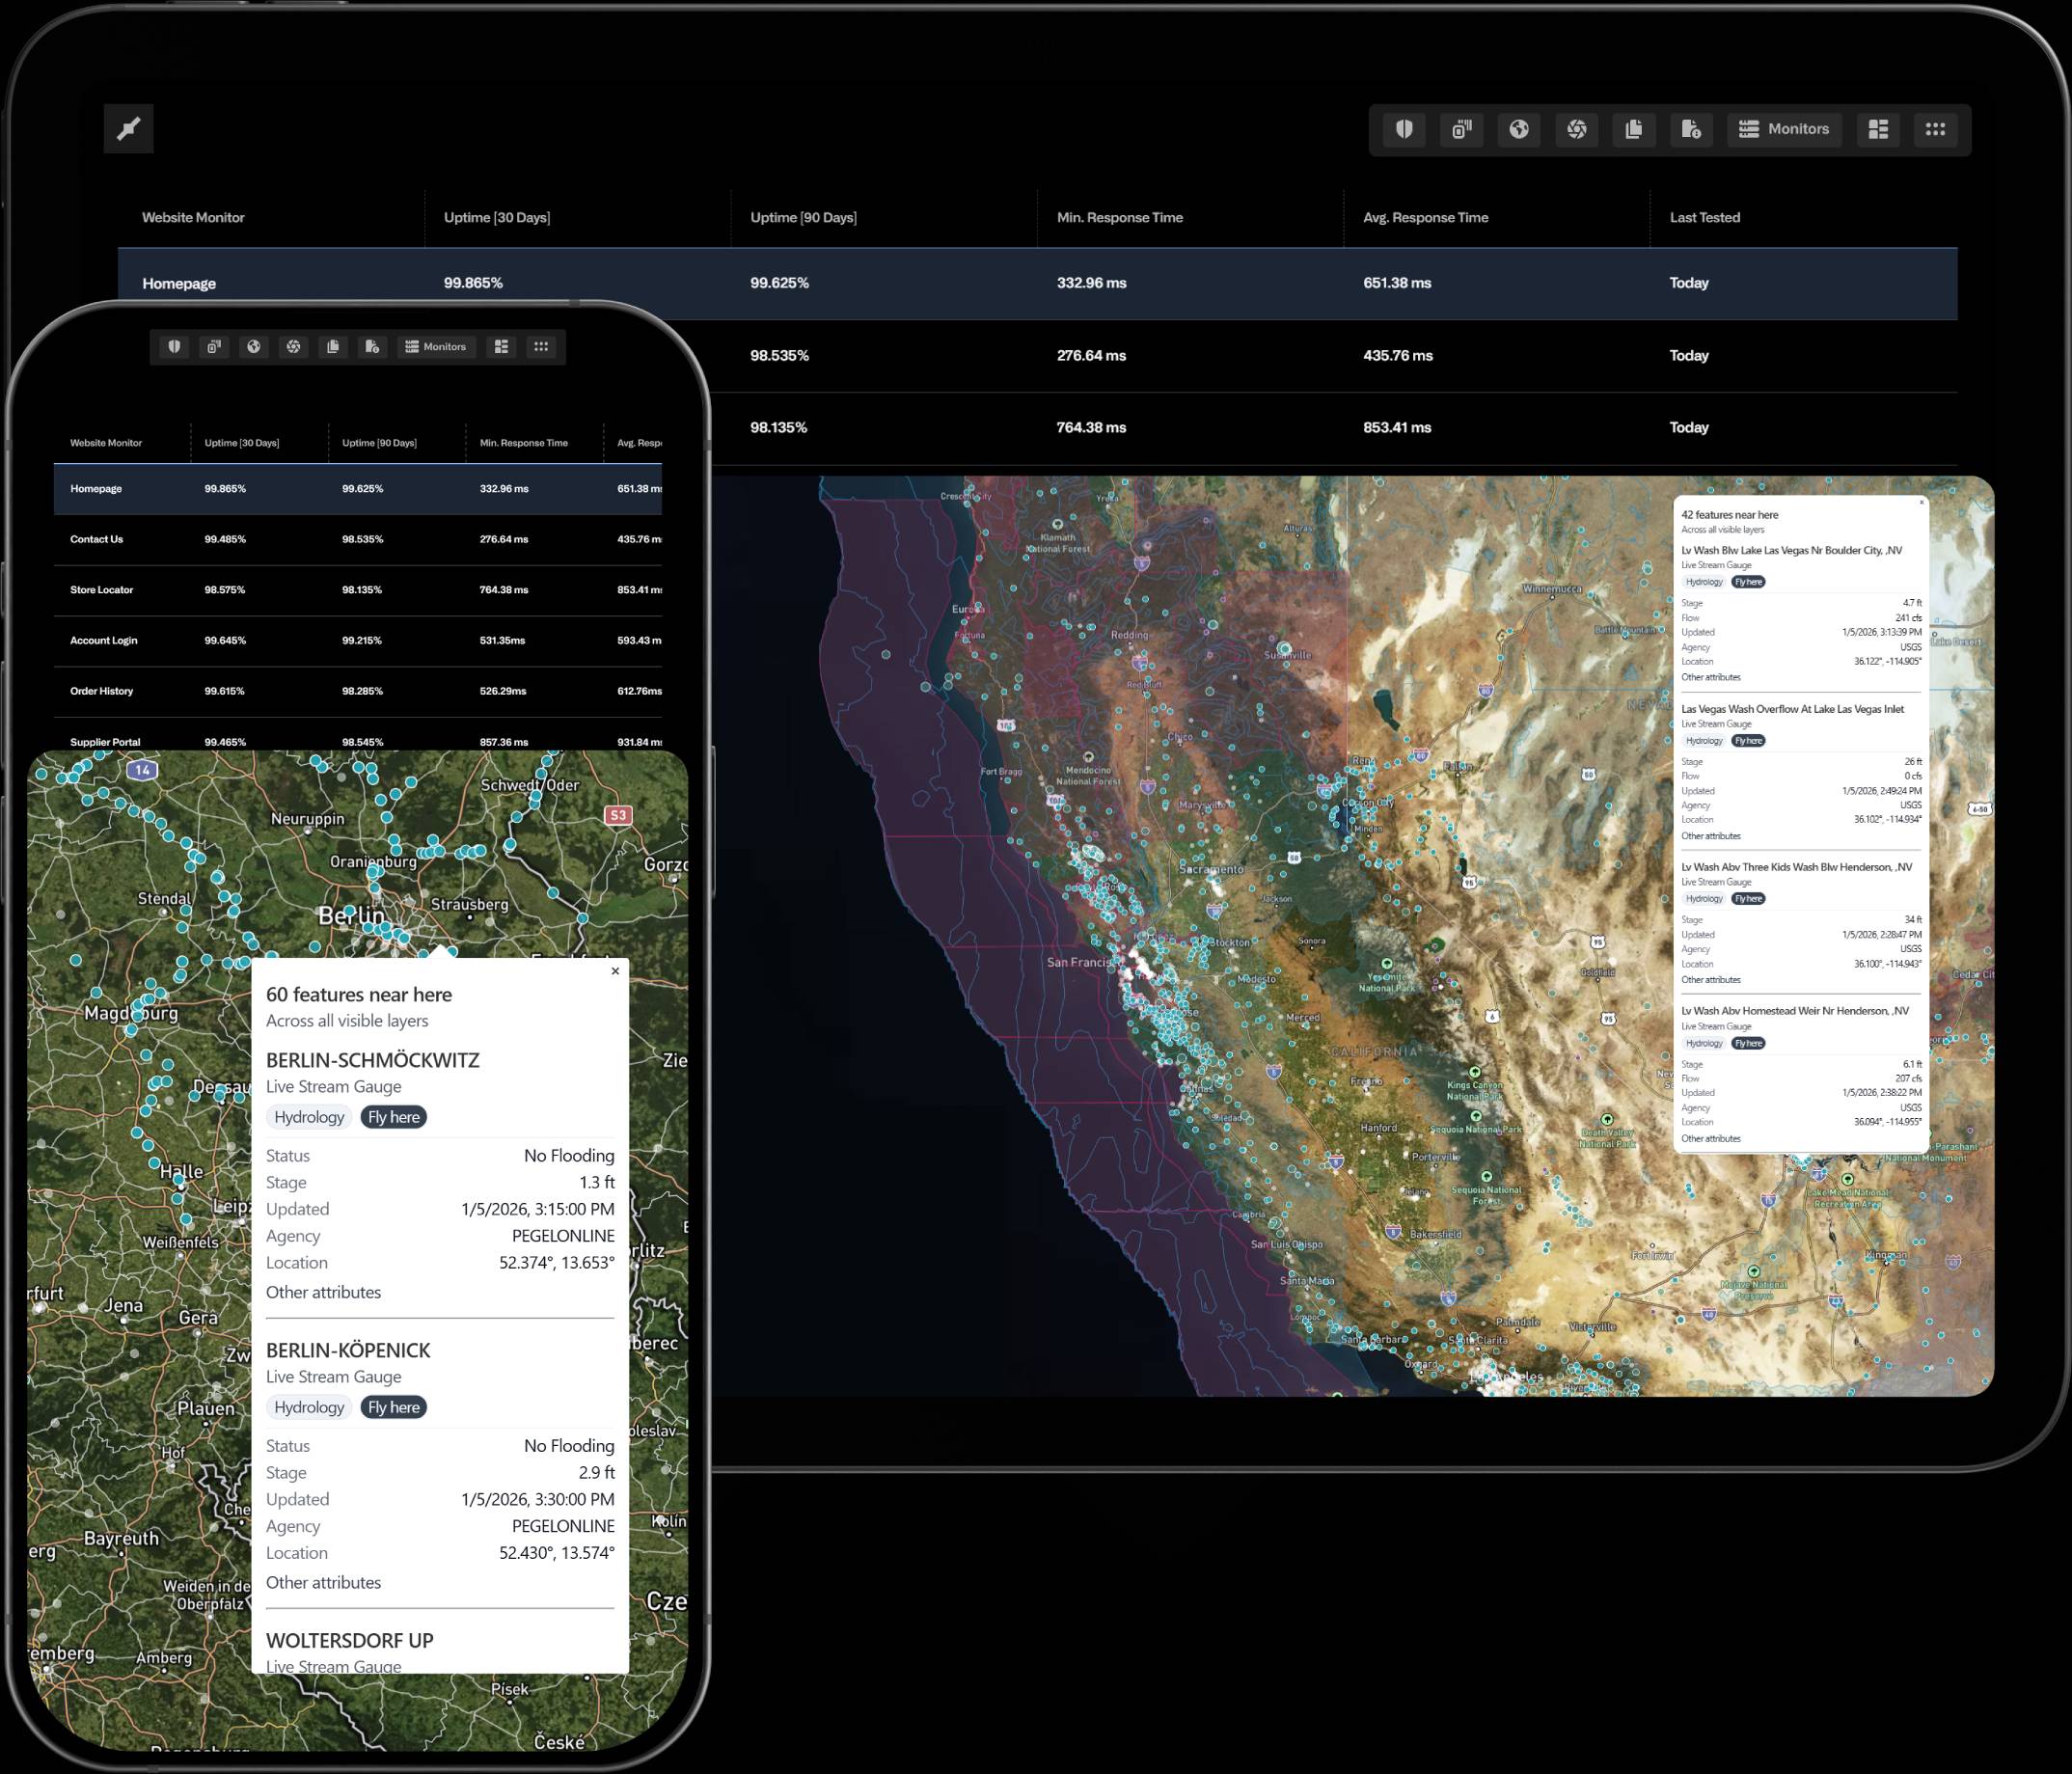Select the Monitors tab in phone toolbar
Viewport: 2072px width, 1774px height.
point(435,347)
